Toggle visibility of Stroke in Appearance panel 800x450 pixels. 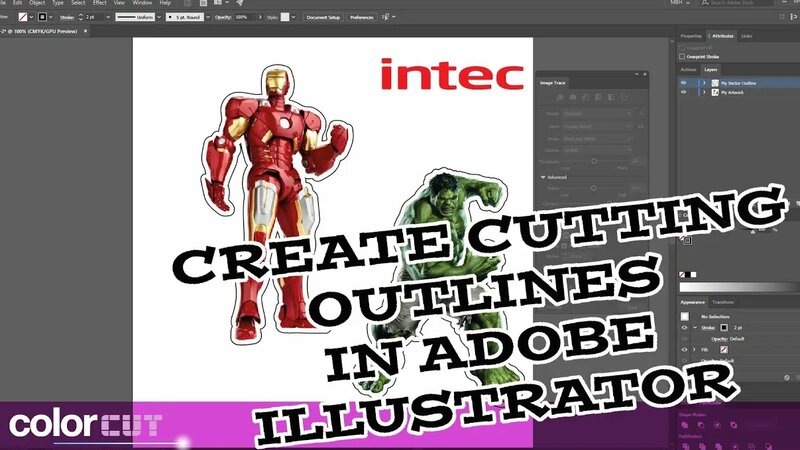pyautogui.click(x=684, y=328)
